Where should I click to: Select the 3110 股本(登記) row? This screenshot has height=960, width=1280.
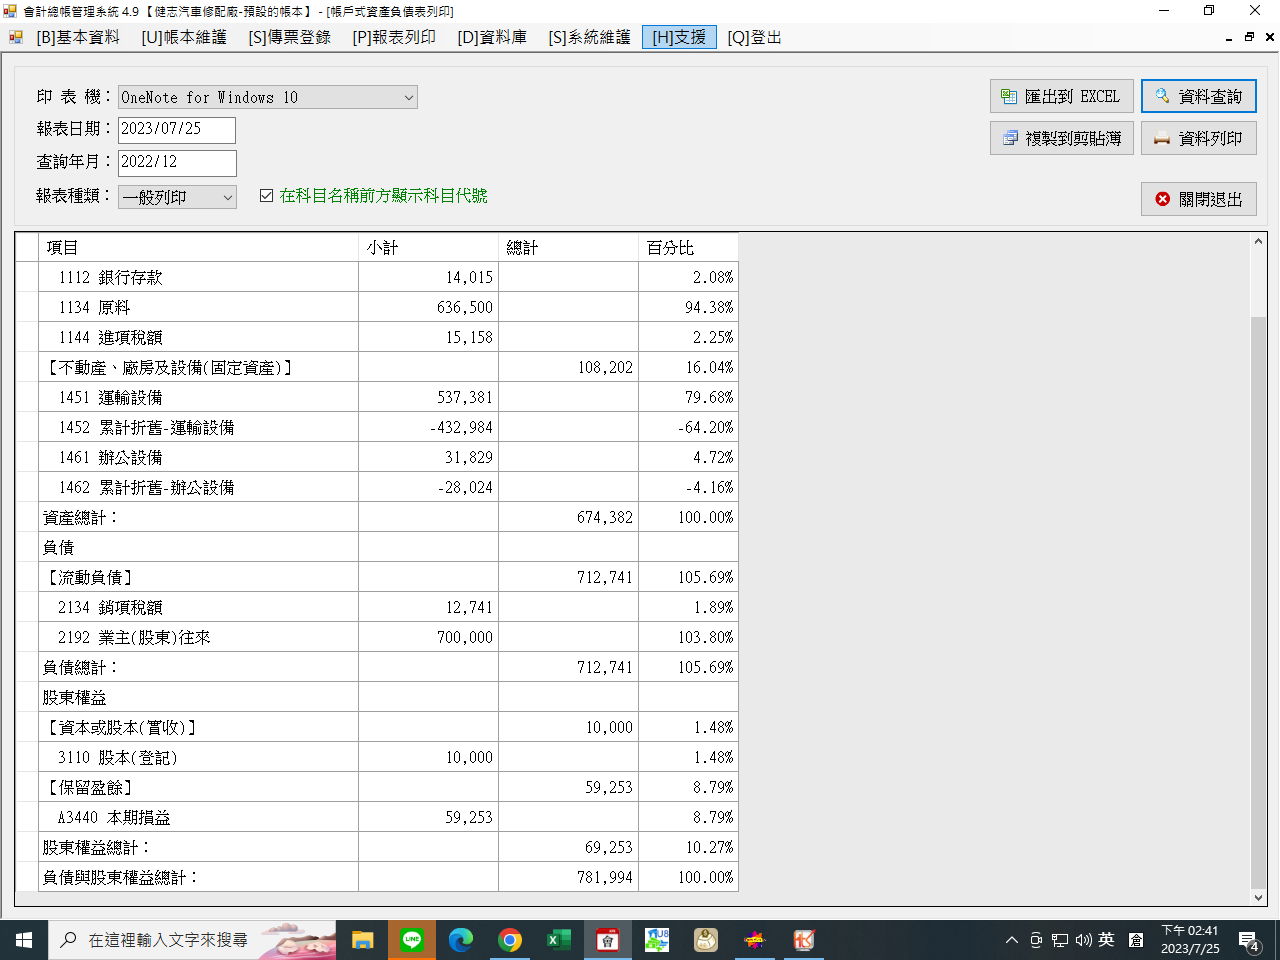(378, 757)
